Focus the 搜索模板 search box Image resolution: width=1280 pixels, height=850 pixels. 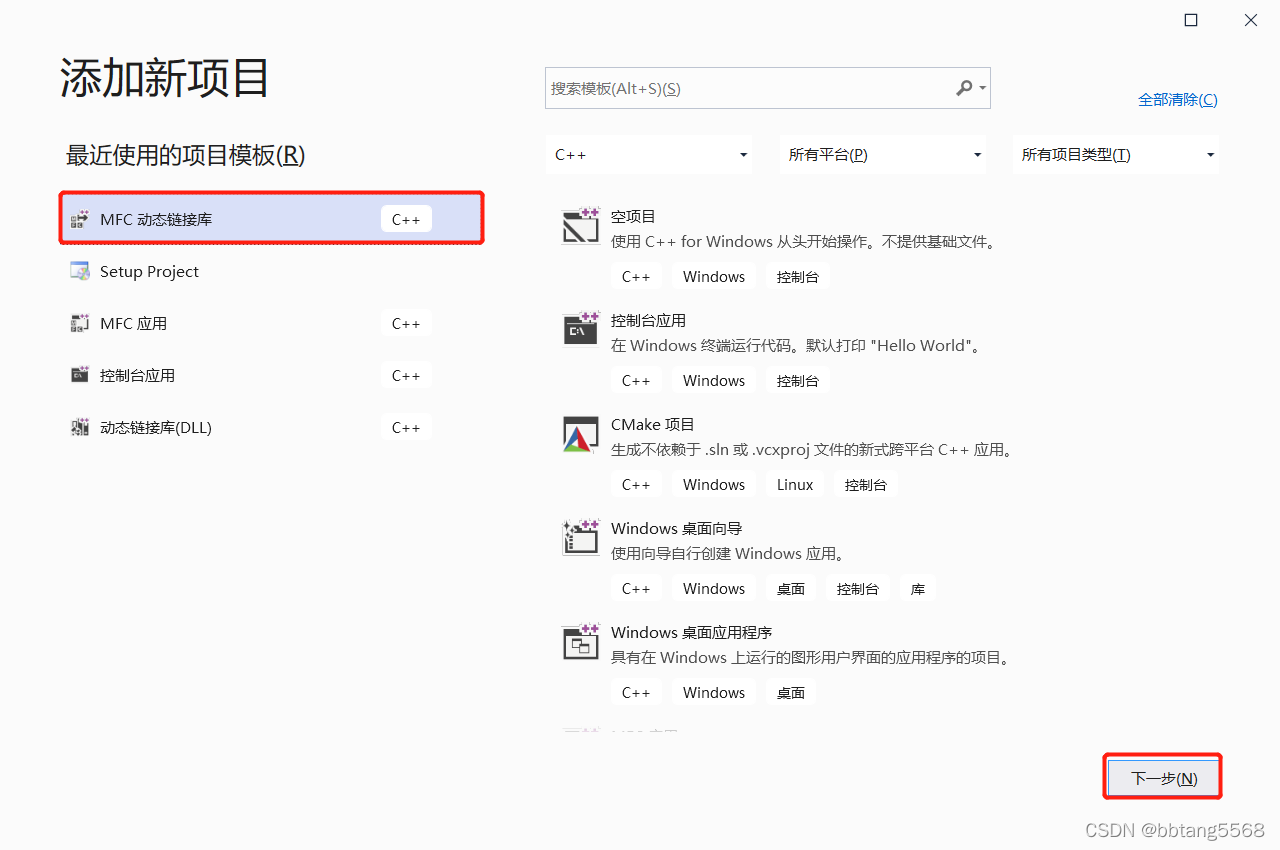767,88
